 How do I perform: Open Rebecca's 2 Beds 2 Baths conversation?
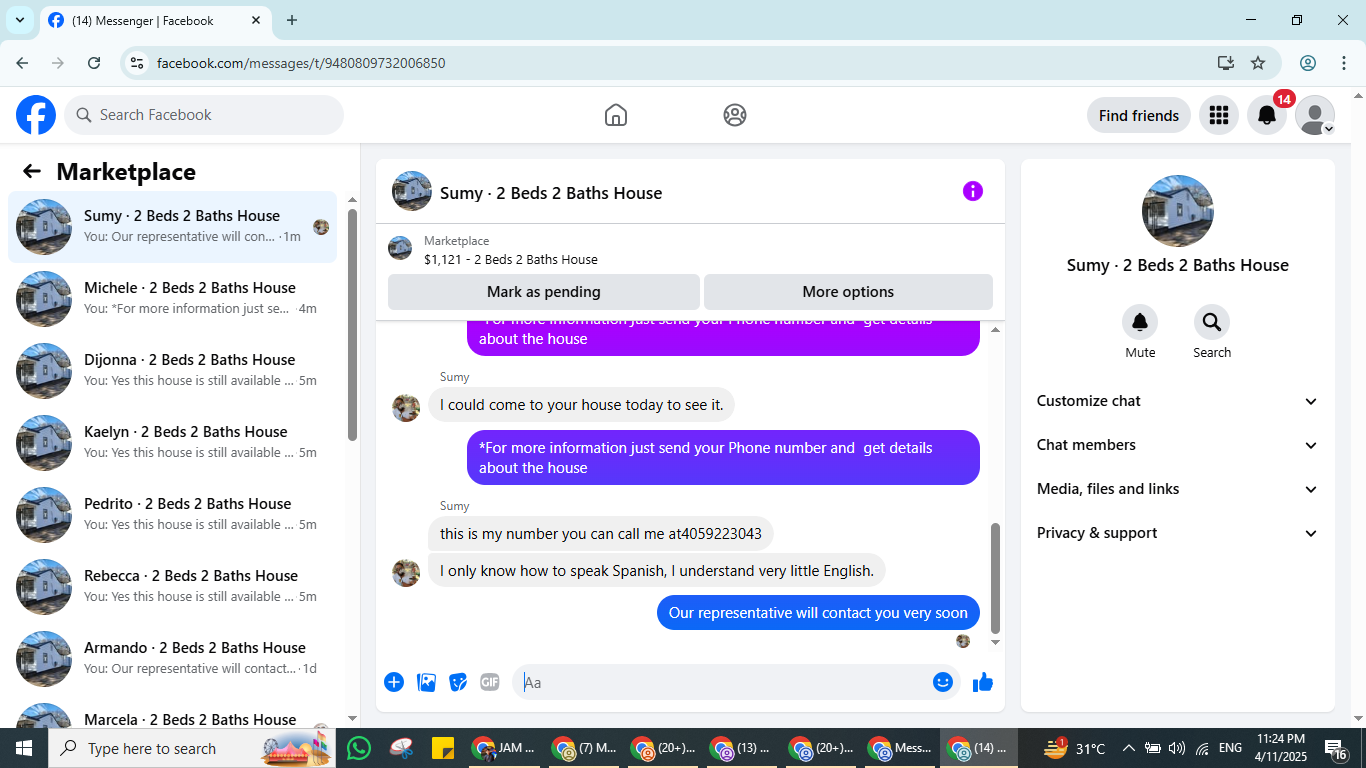[173, 587]
